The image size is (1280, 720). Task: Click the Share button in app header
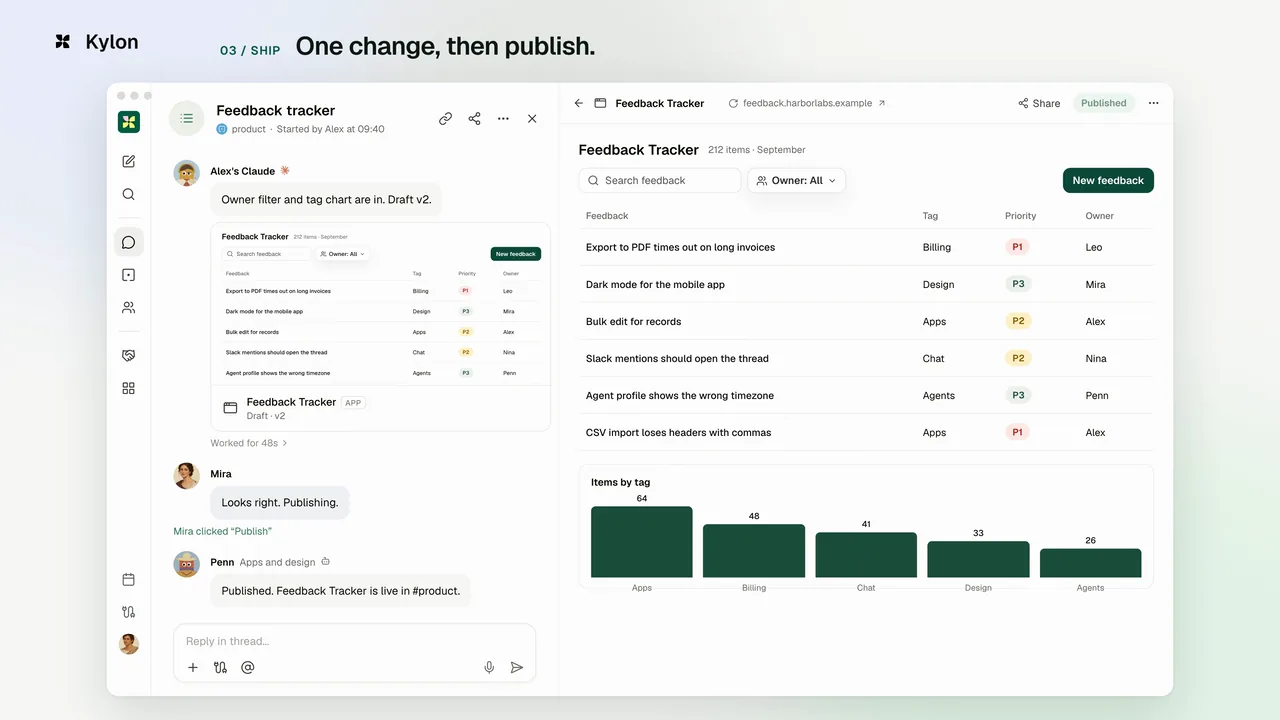[1039, 103]
